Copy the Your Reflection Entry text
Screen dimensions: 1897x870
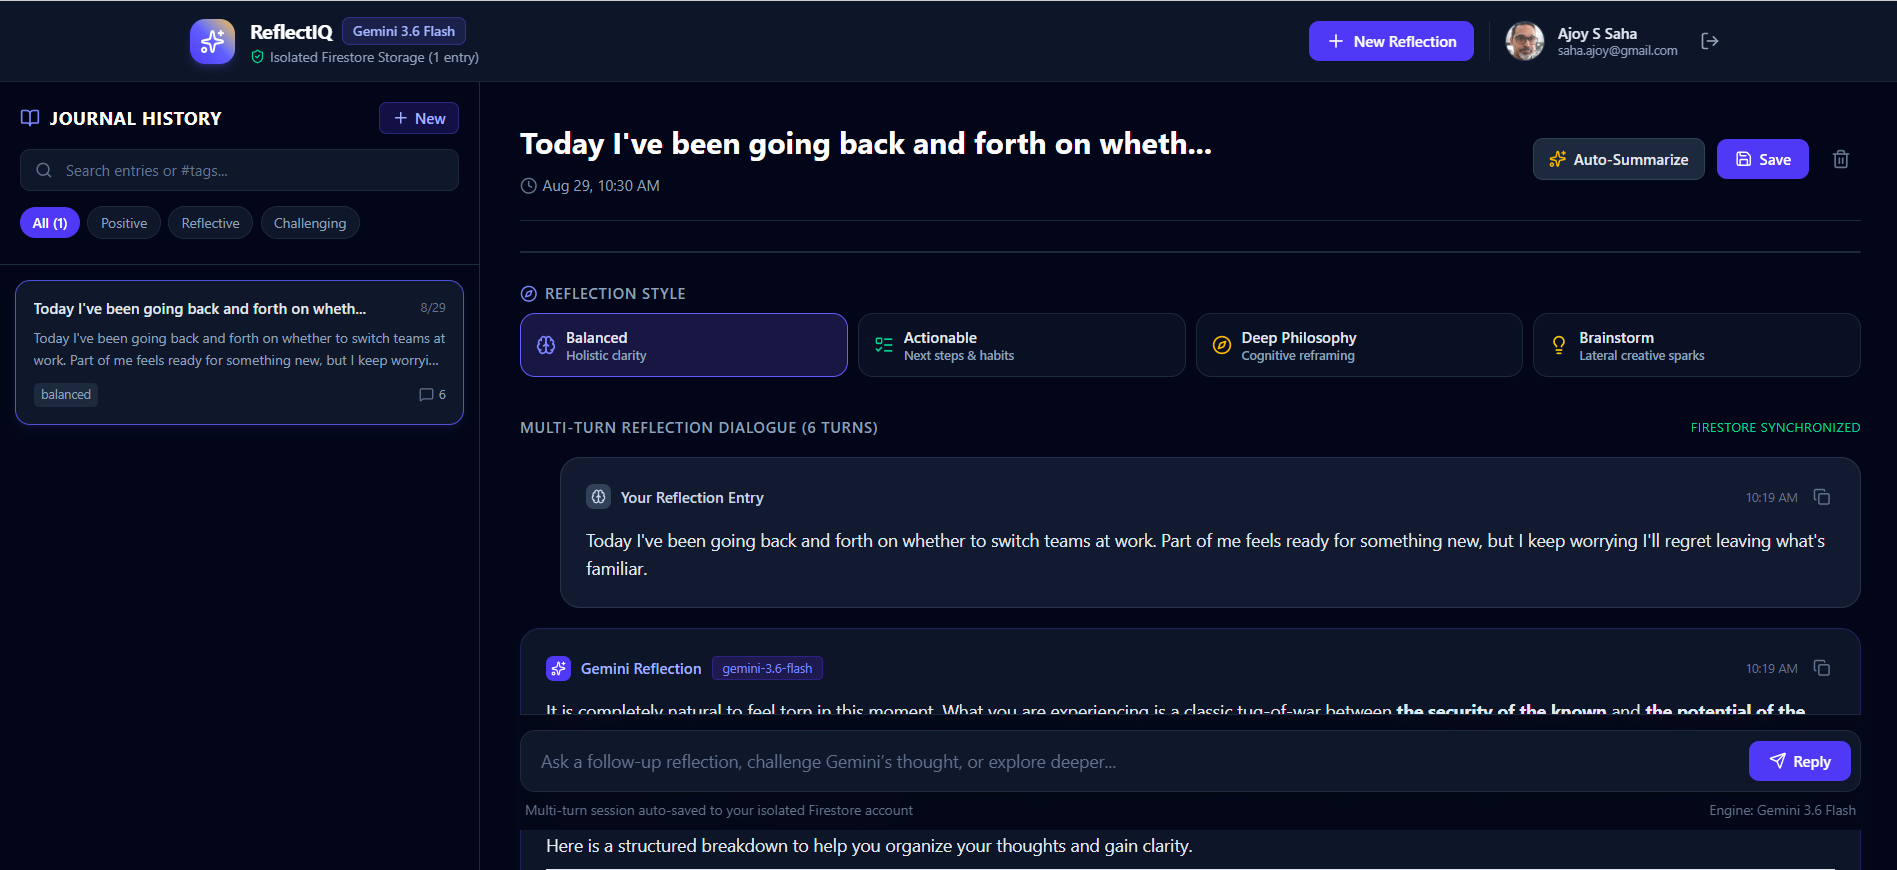[x=1822, y=497]
